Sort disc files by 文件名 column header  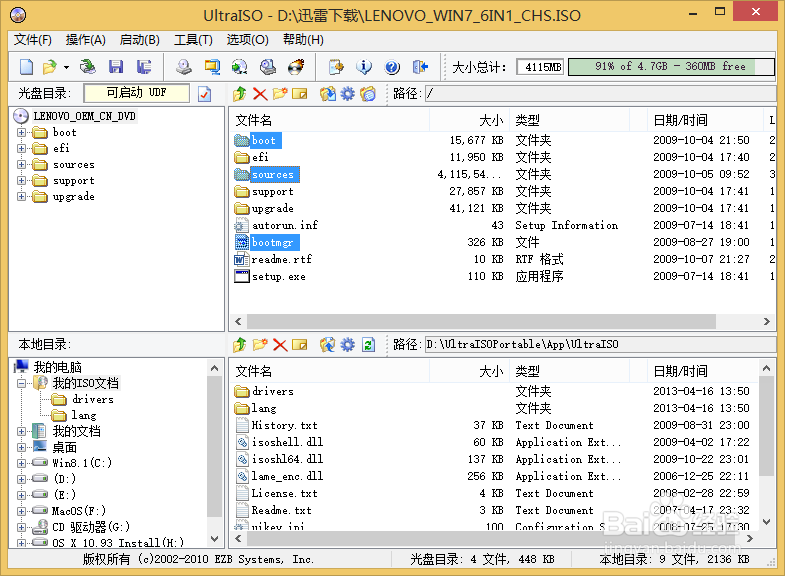(x=330, y=121)
